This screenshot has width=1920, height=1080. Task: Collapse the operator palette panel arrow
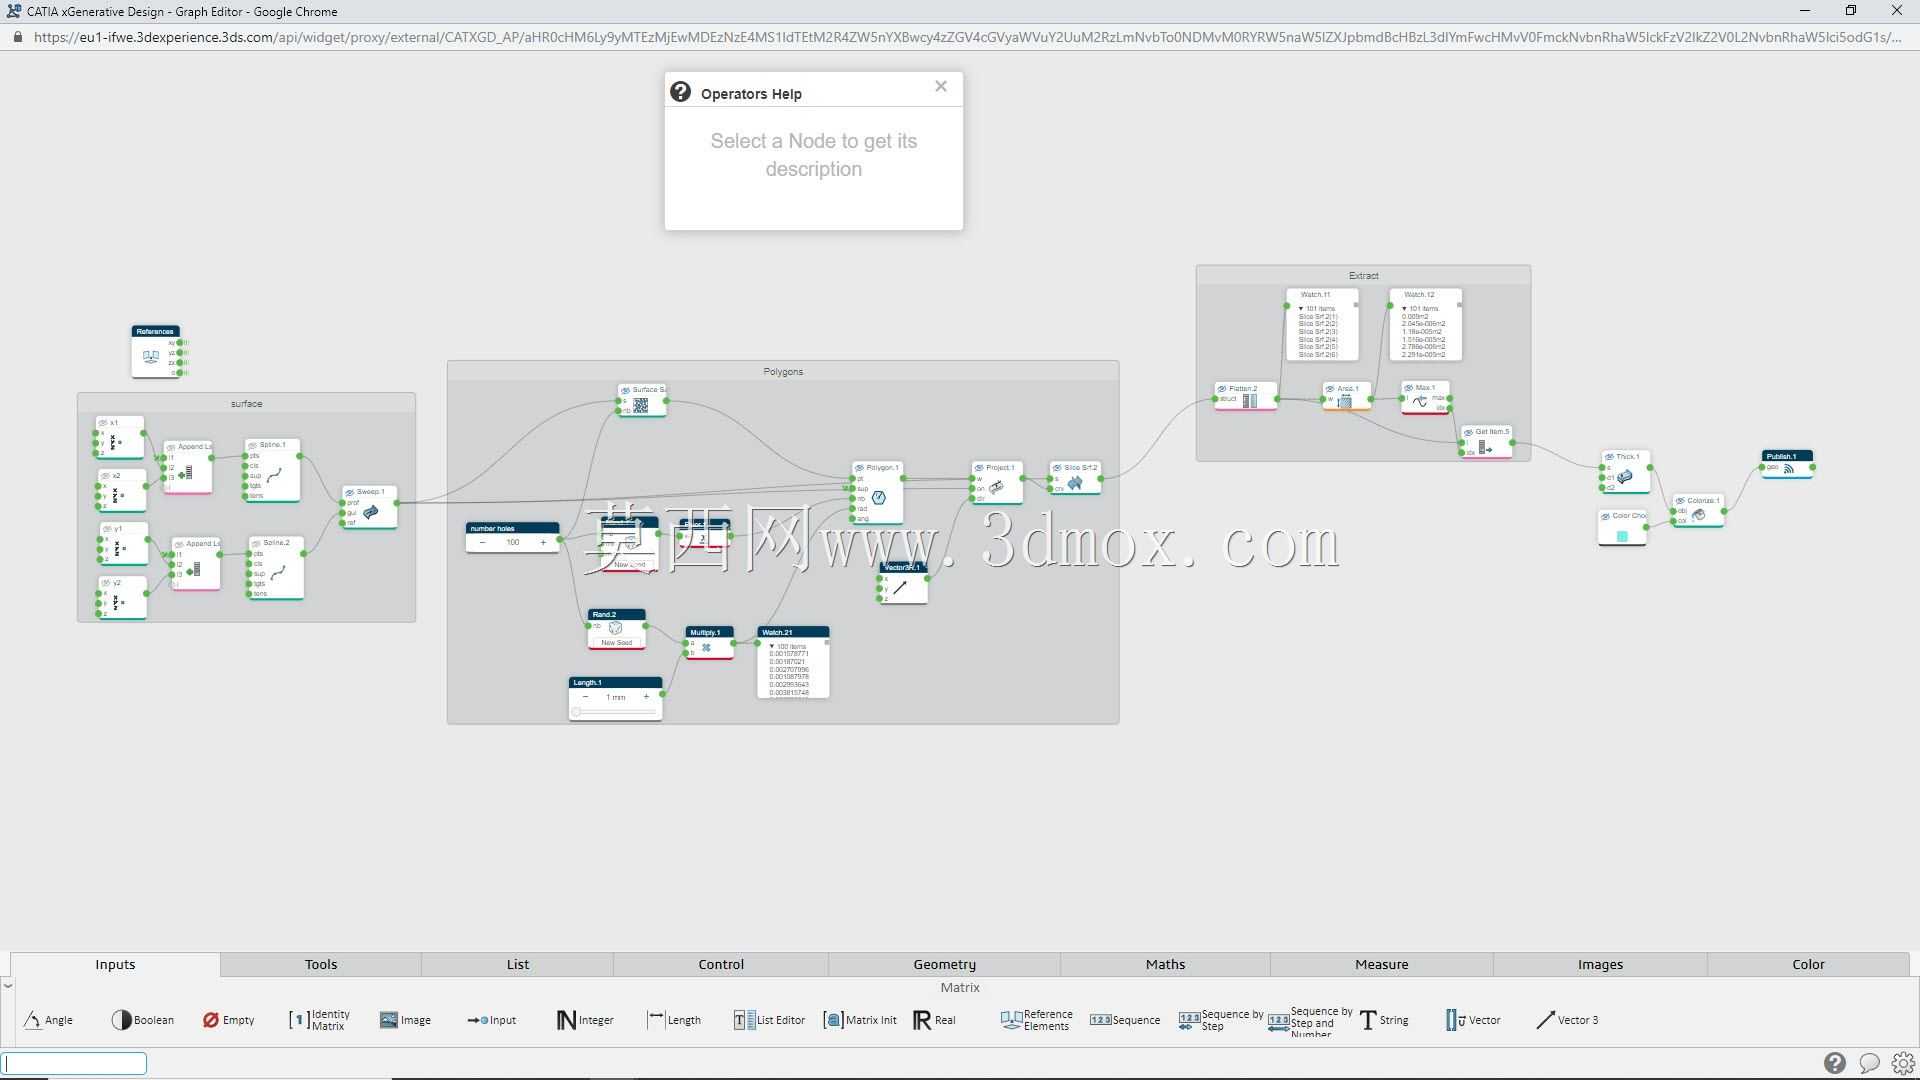click(x=8, y=986)
